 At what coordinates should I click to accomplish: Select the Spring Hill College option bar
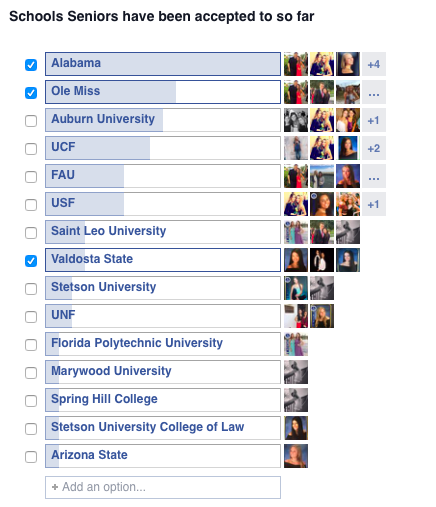163,400
